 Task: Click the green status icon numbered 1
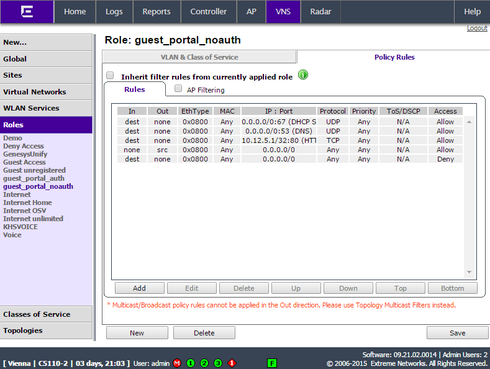(191, 363)
